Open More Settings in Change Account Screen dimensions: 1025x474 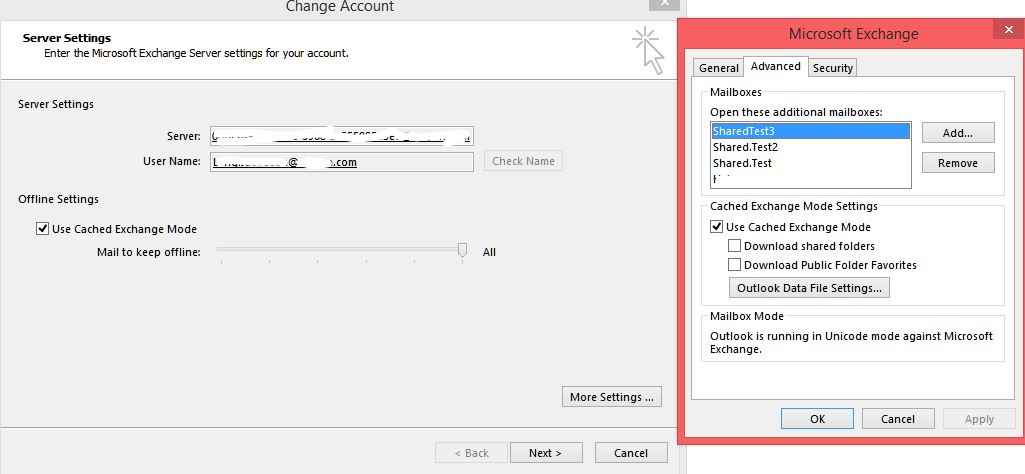[x=612, y=397]
